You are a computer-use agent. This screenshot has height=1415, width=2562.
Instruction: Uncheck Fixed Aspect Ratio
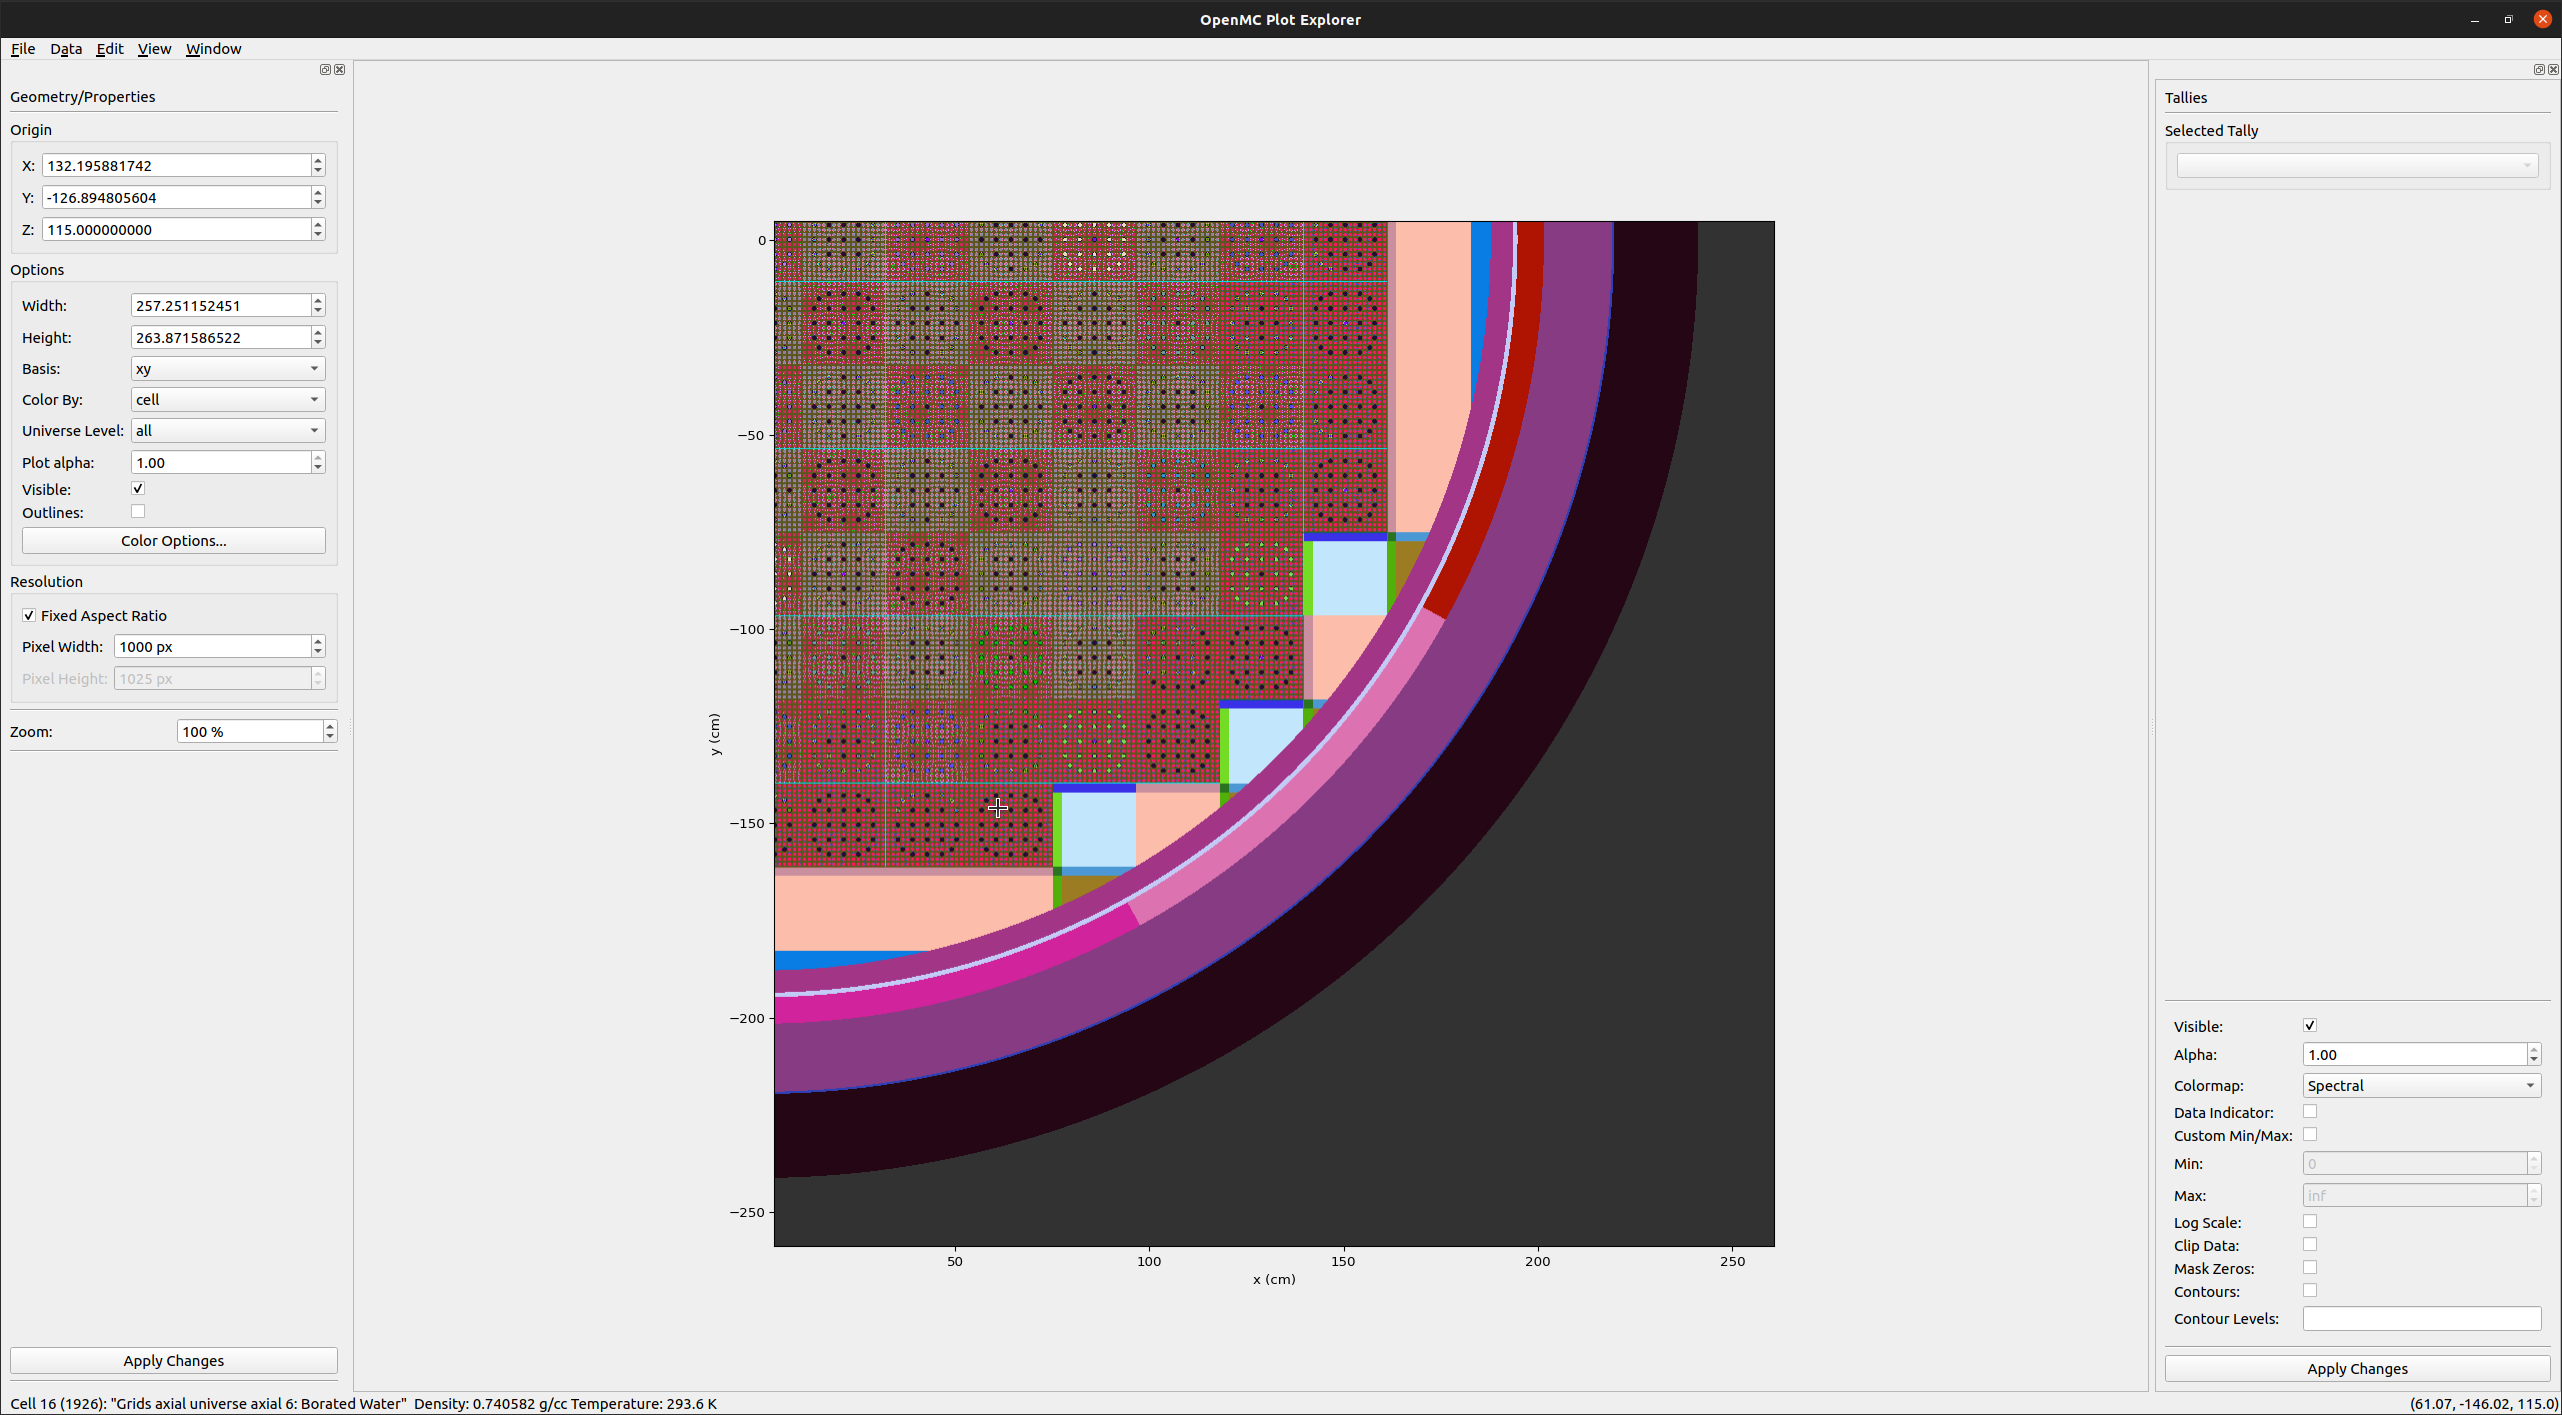click(x=29, y=615)
